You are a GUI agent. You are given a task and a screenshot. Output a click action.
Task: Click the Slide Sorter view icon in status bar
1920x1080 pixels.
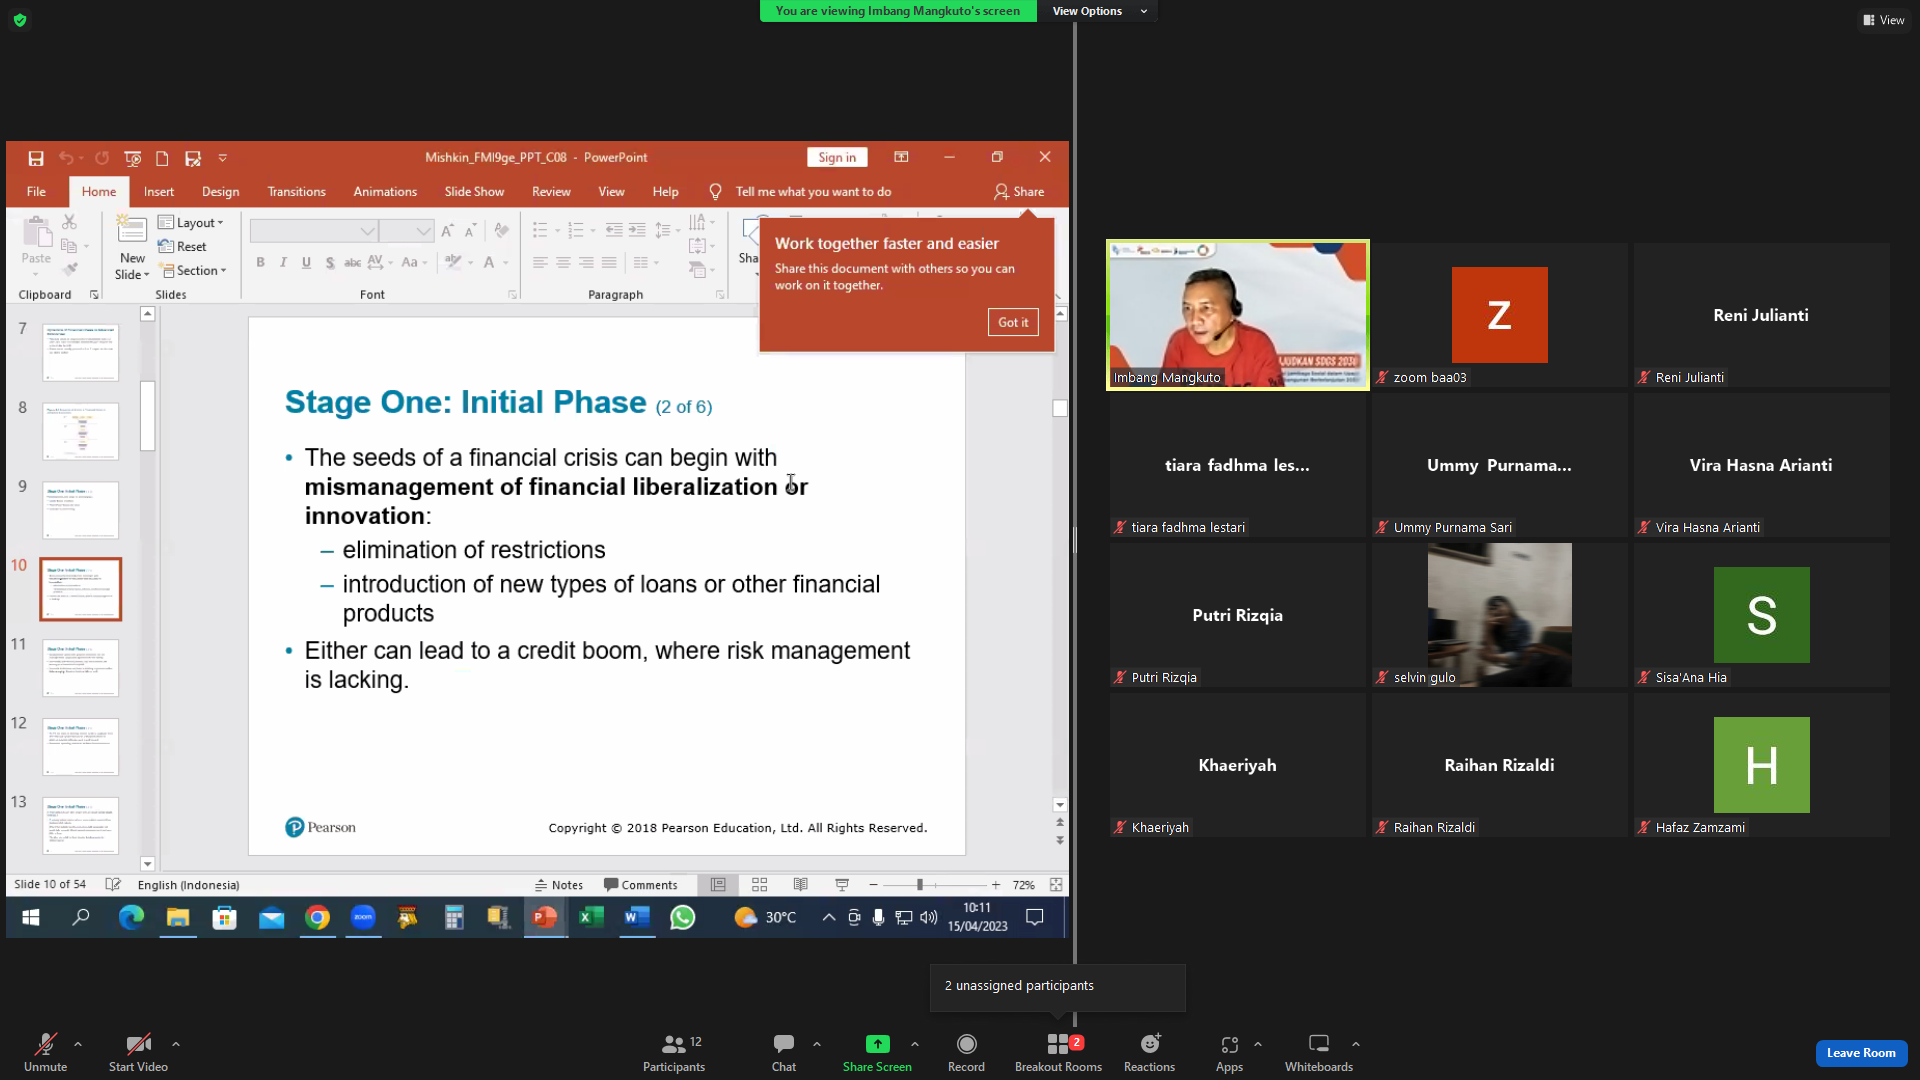pos(760,885)
